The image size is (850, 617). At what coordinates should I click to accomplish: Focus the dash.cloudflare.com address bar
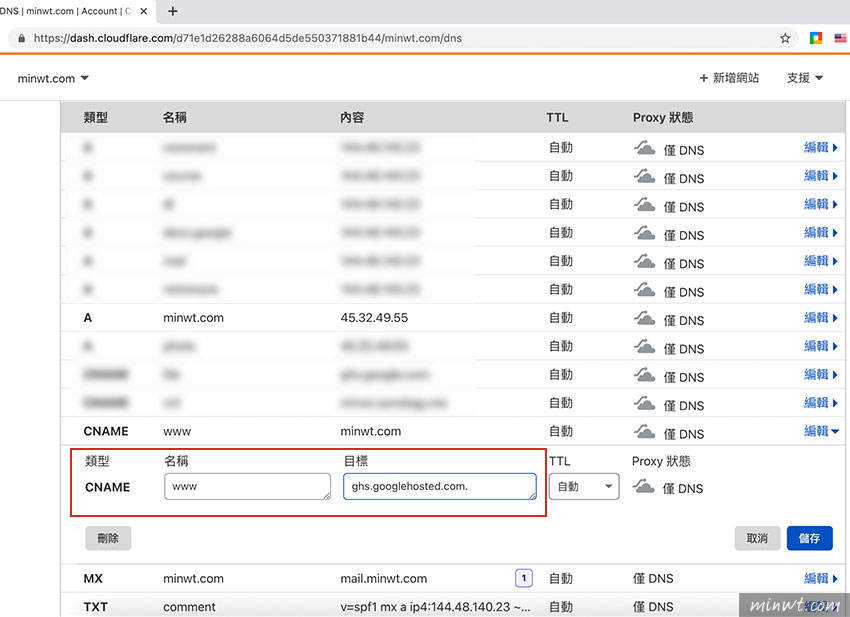coord(401,38)
